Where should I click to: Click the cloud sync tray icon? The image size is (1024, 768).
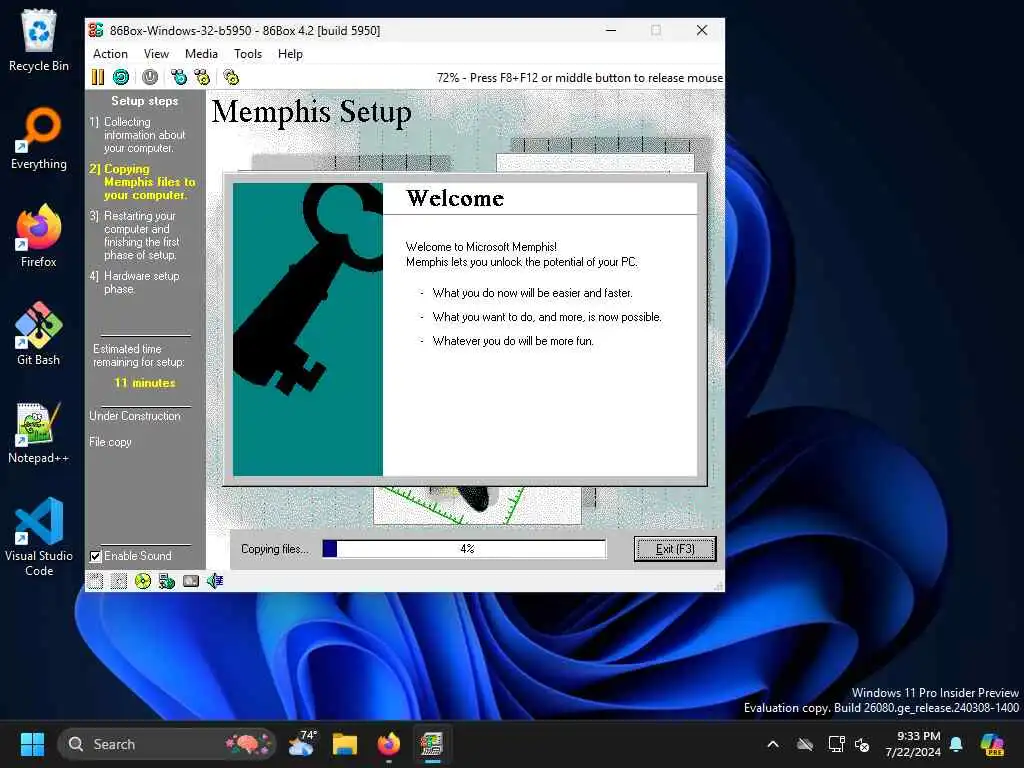coord(805,744)
